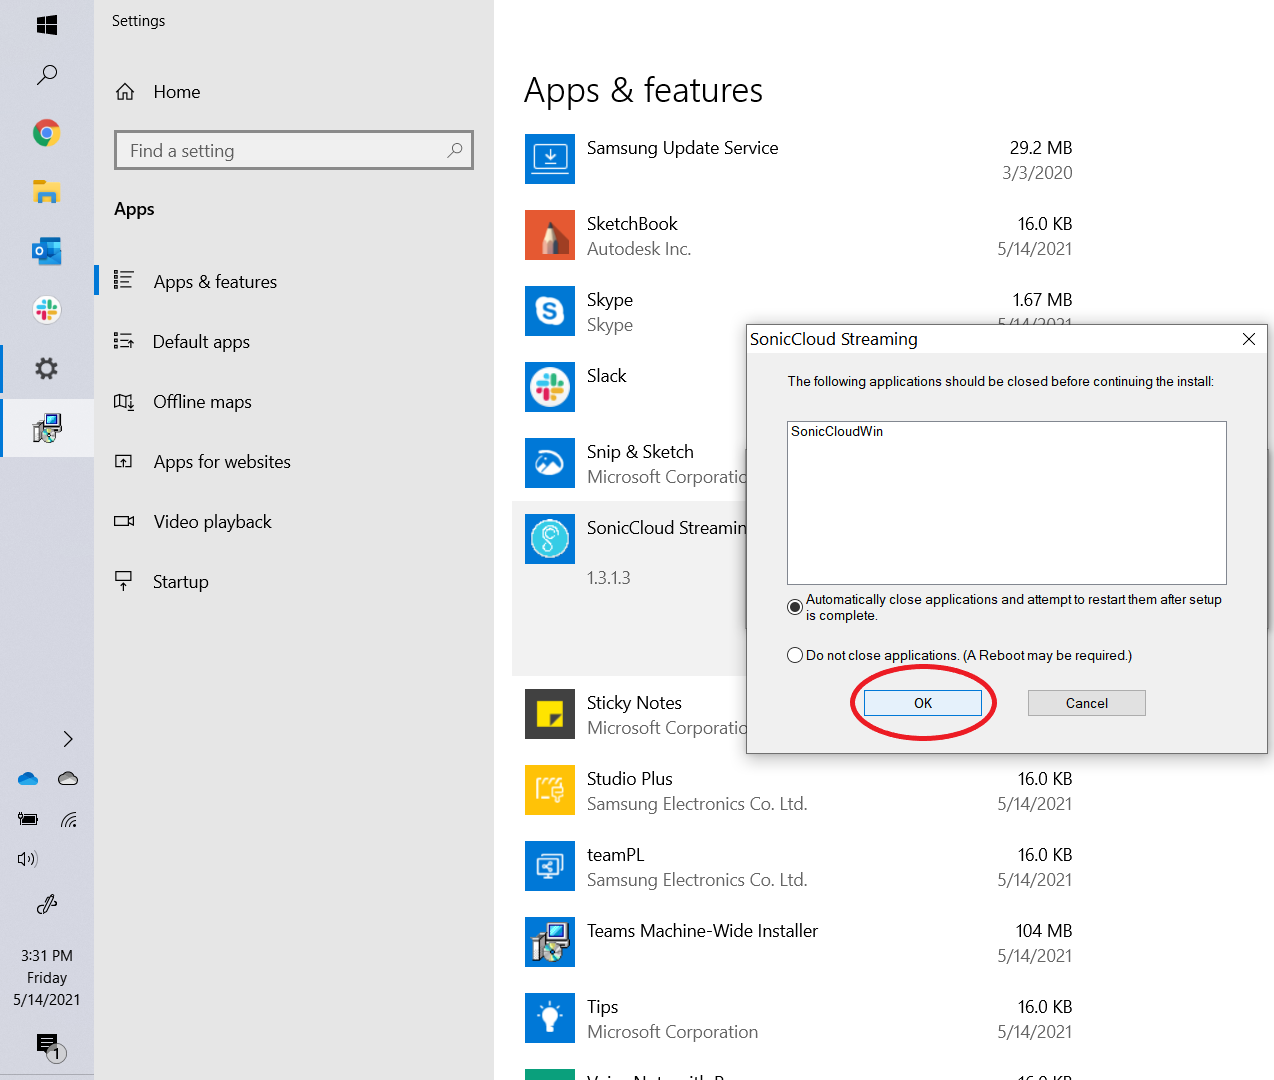Expand hidden system tray icons chevron

tap(67, 739)
